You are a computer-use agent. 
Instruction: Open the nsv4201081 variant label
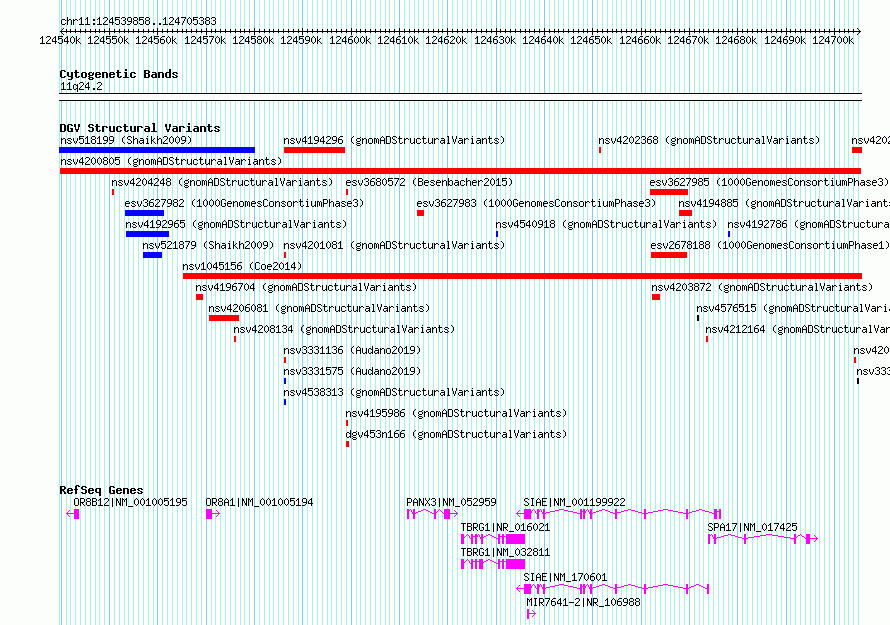pyautogui.click(x=394, y=245)
